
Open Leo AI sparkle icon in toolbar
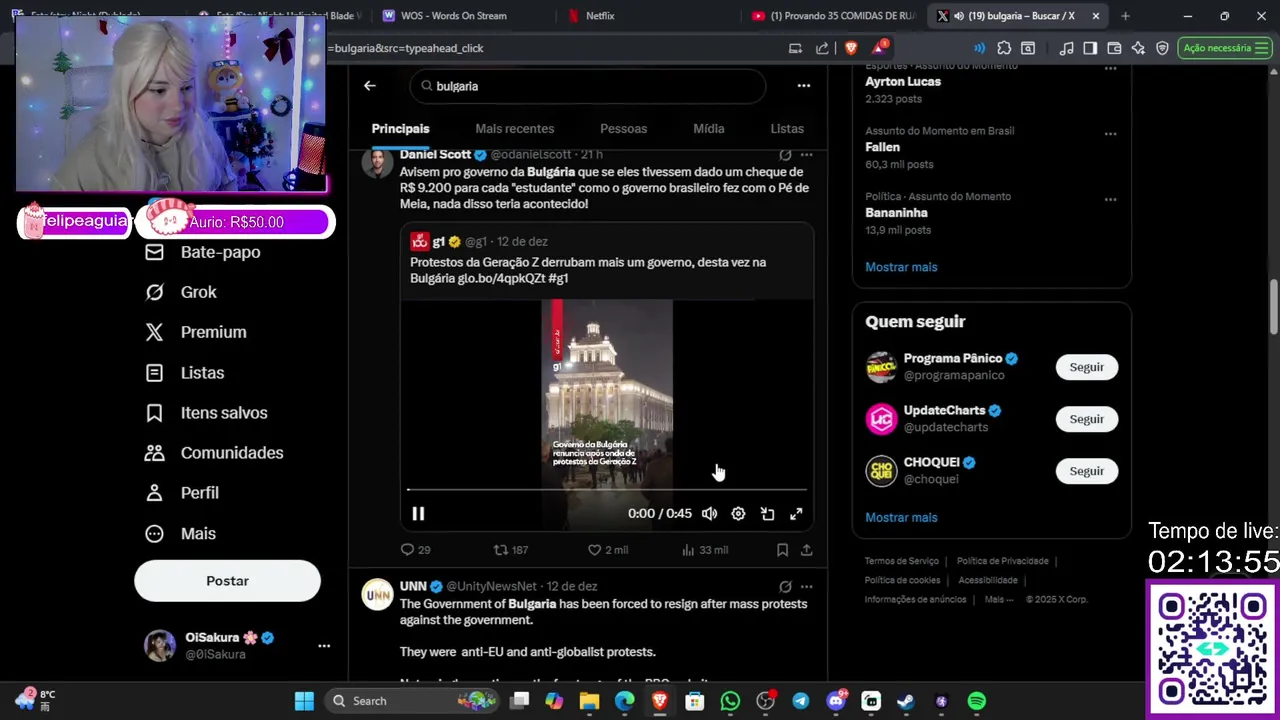pyautogui.click(x=1138, y=48)
